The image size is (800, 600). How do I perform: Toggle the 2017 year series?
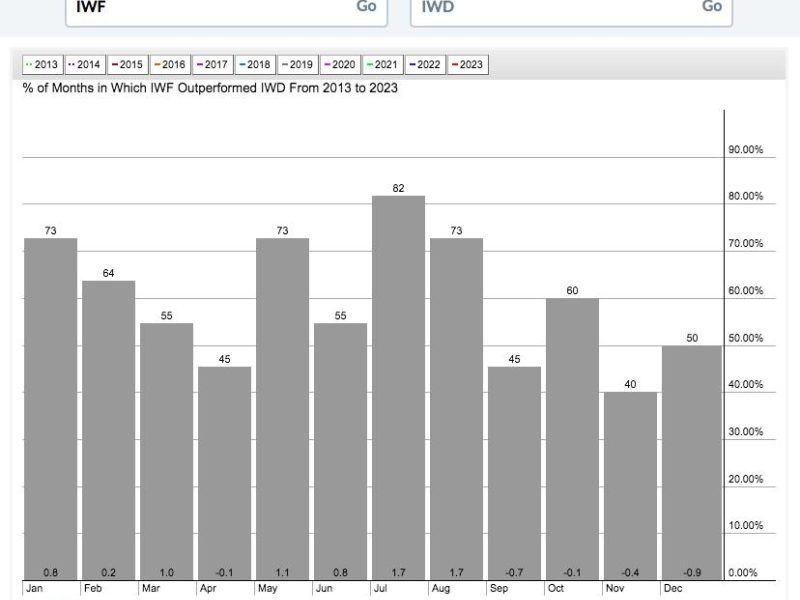click(213, 65)
